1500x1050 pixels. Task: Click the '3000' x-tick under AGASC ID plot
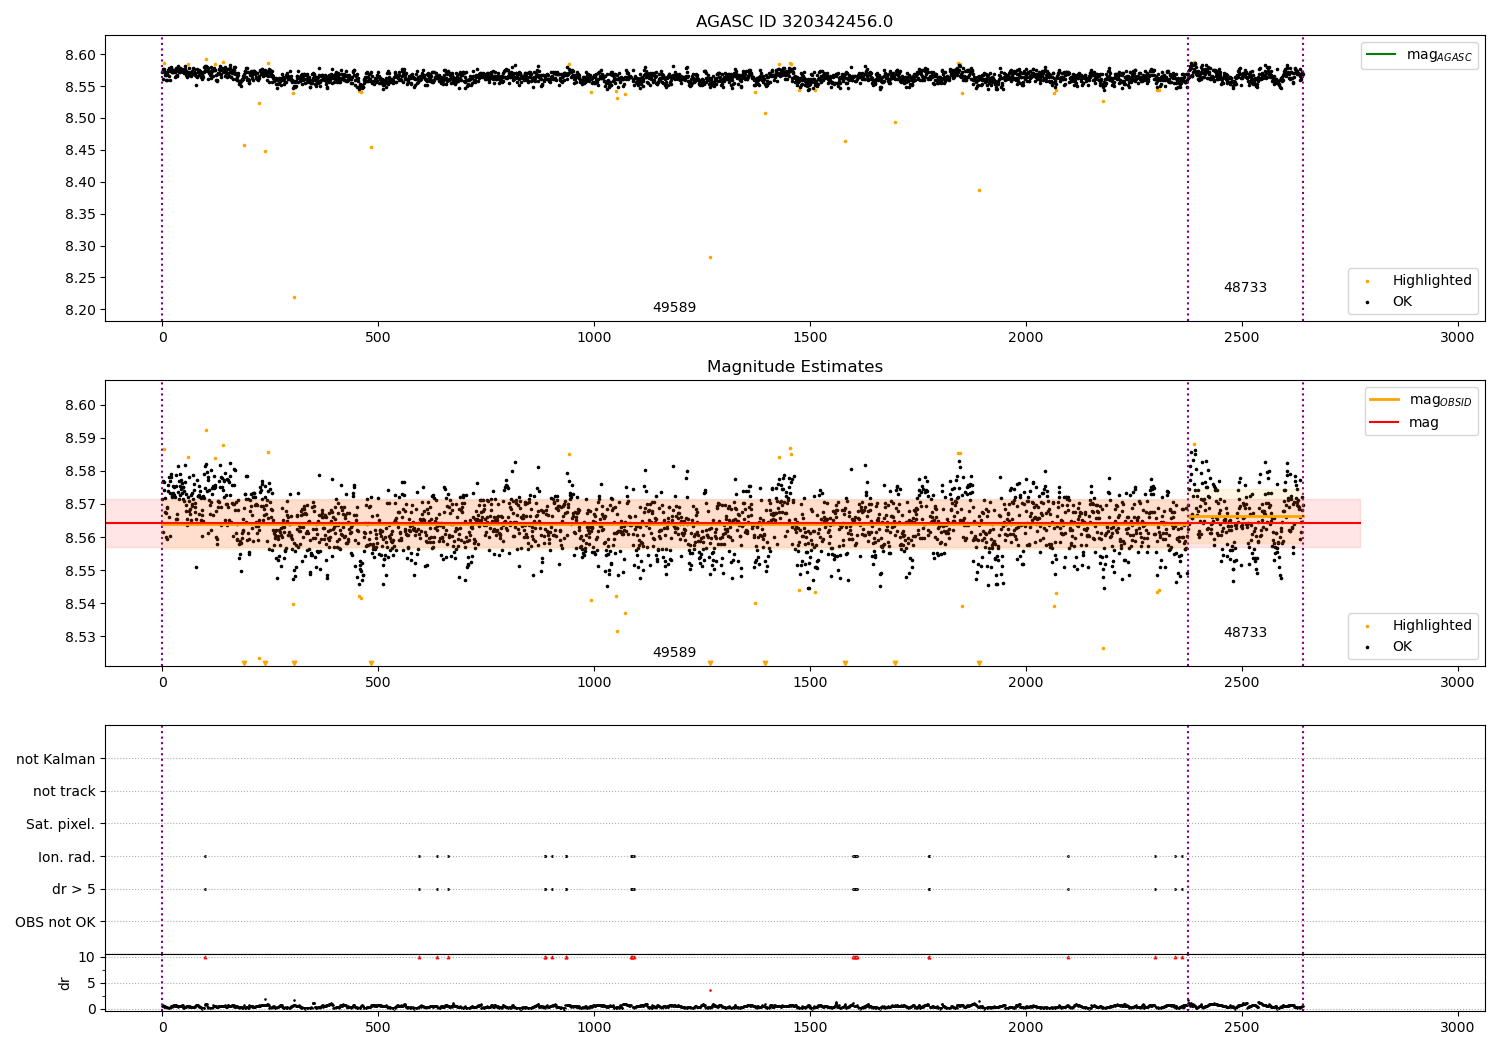click(1457, 338)
